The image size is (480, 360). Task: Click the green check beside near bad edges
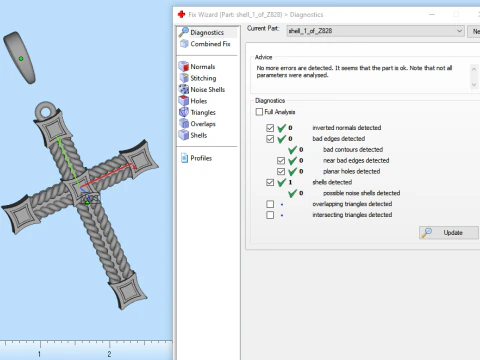pos(293,161)
